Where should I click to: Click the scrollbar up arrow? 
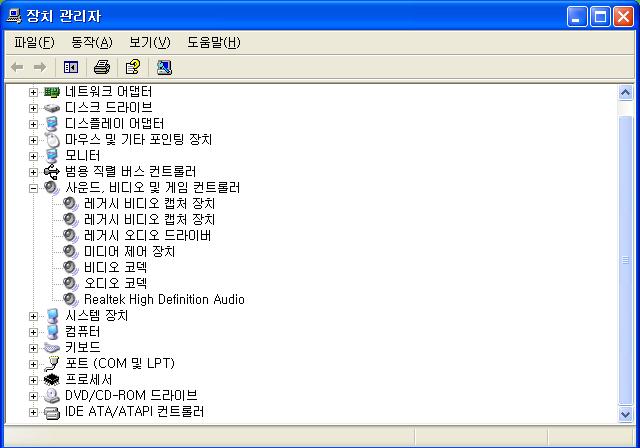click(625, 93)
